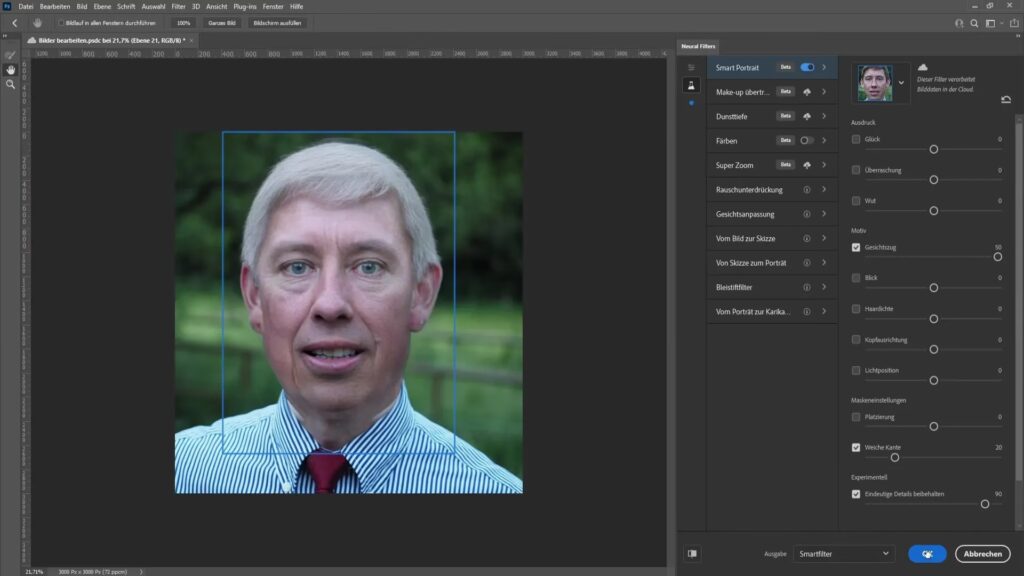1024x576 pixels.
Task: Download the Super Zoom filter via cloud icon
Action: (807, 165)
